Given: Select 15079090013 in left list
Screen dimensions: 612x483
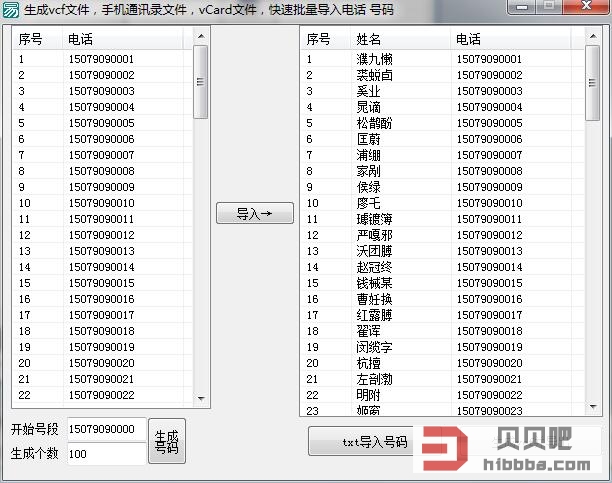Looking at the screenshot, I should 101,251.
